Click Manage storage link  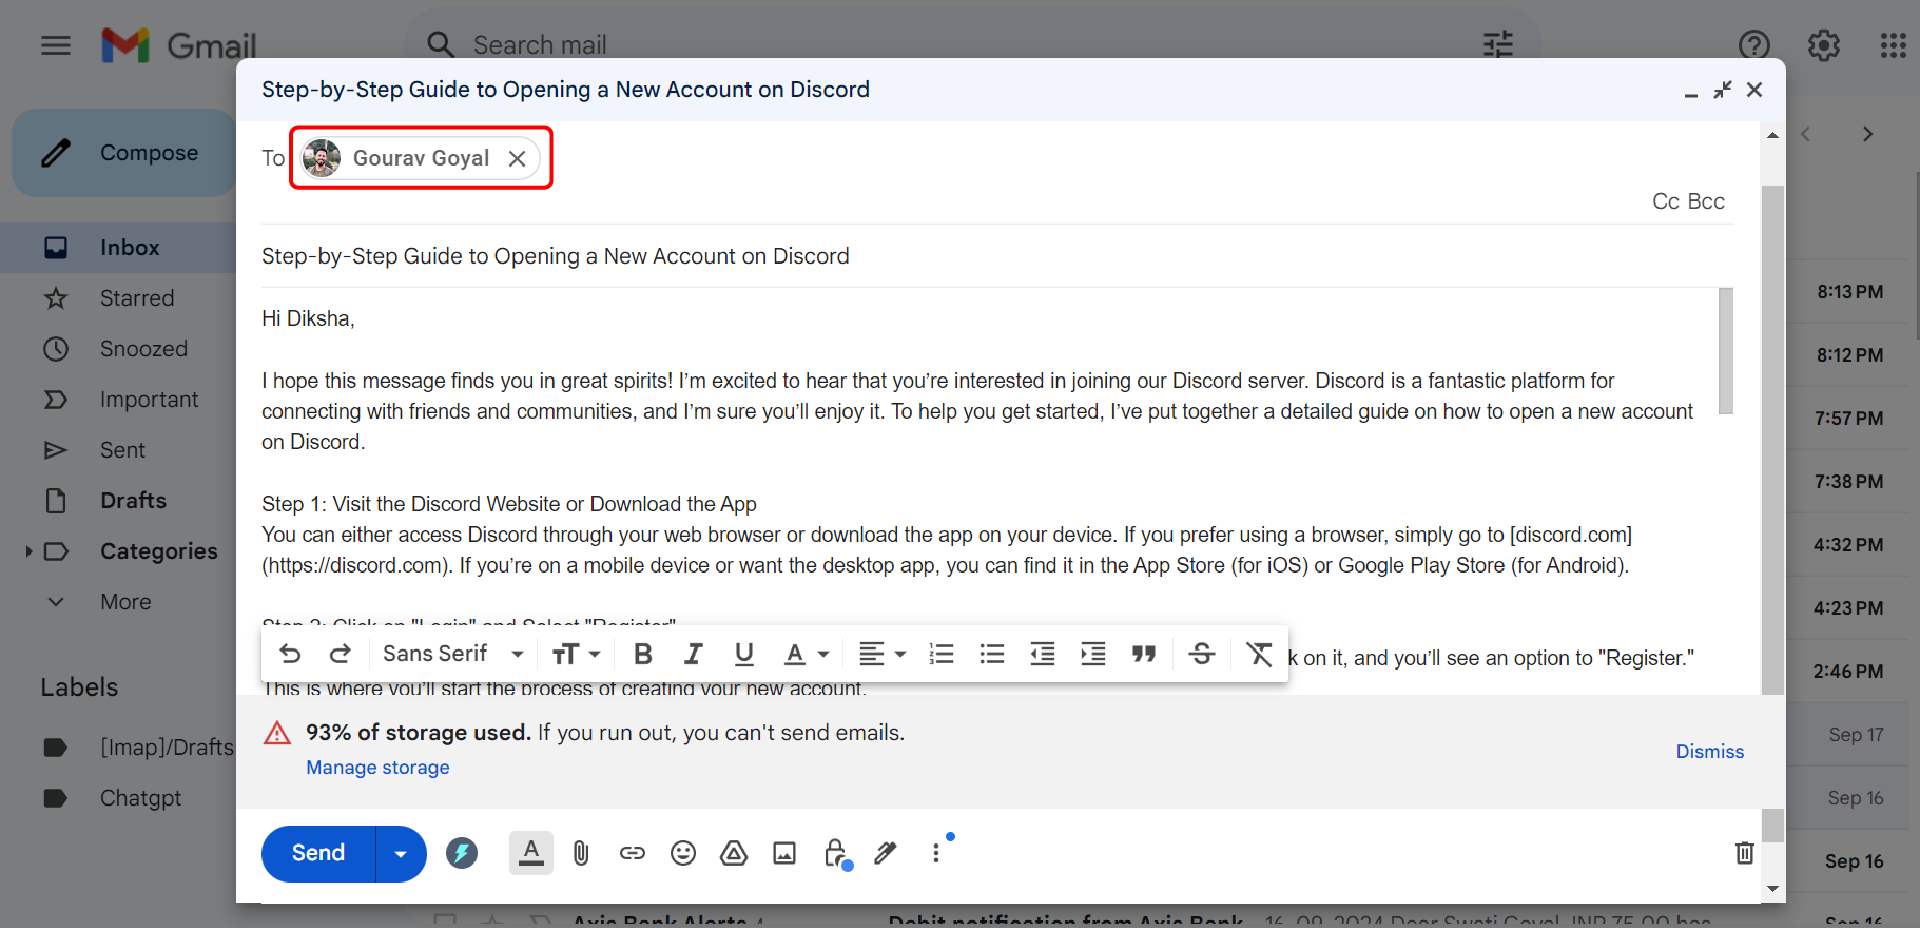point(378,767)
